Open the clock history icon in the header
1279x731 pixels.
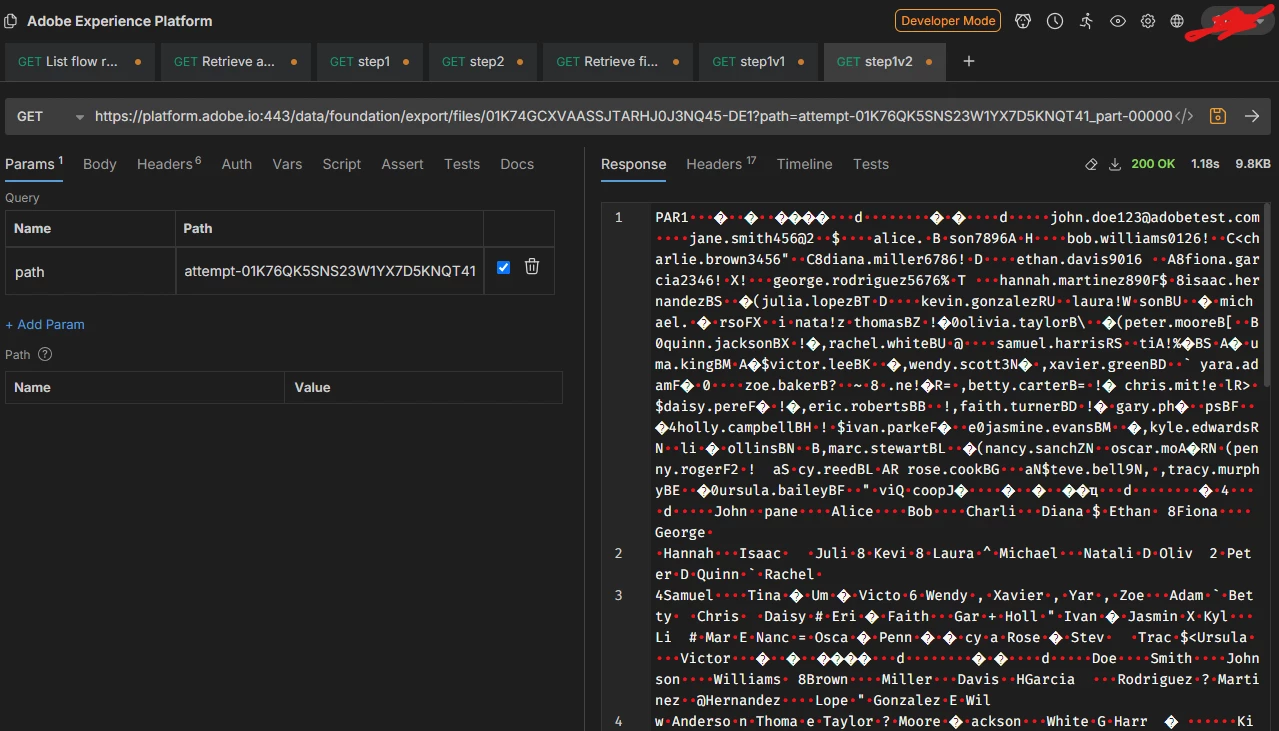point(1055,21)
